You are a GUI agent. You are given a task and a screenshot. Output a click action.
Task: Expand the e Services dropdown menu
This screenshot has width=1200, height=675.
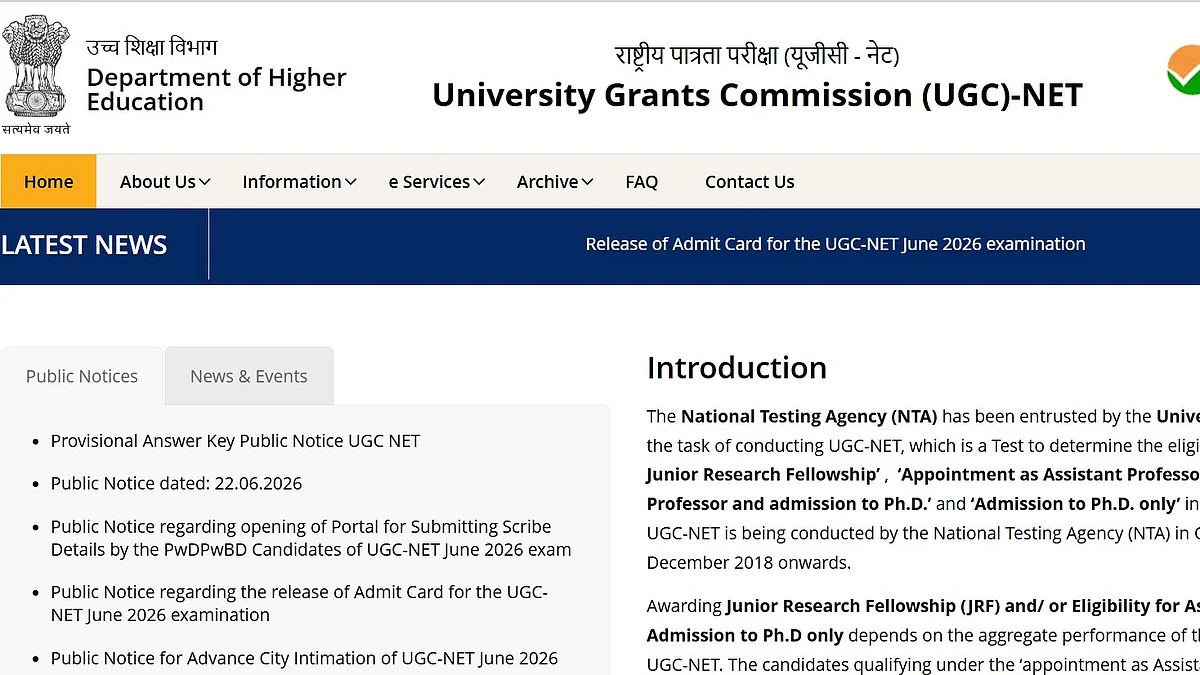click(436, 181)
